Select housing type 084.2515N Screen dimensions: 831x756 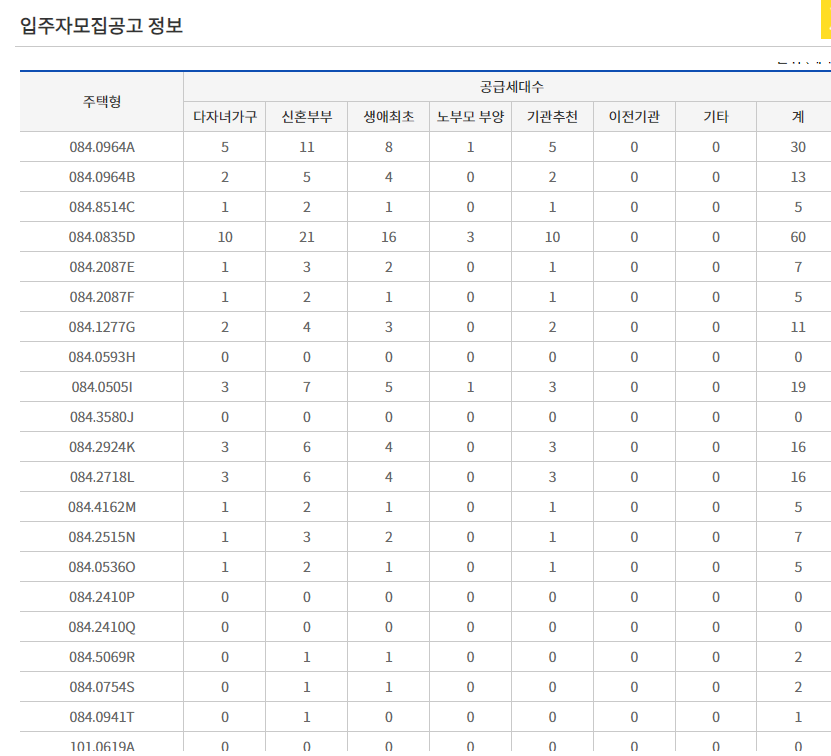(102, 537)
